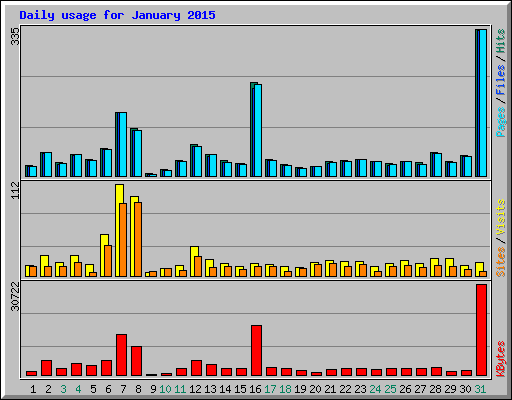The width and height of the screenshot is (512, 400).
Task: Click the day 16 hits bar
Action: (x=256, y=129)
